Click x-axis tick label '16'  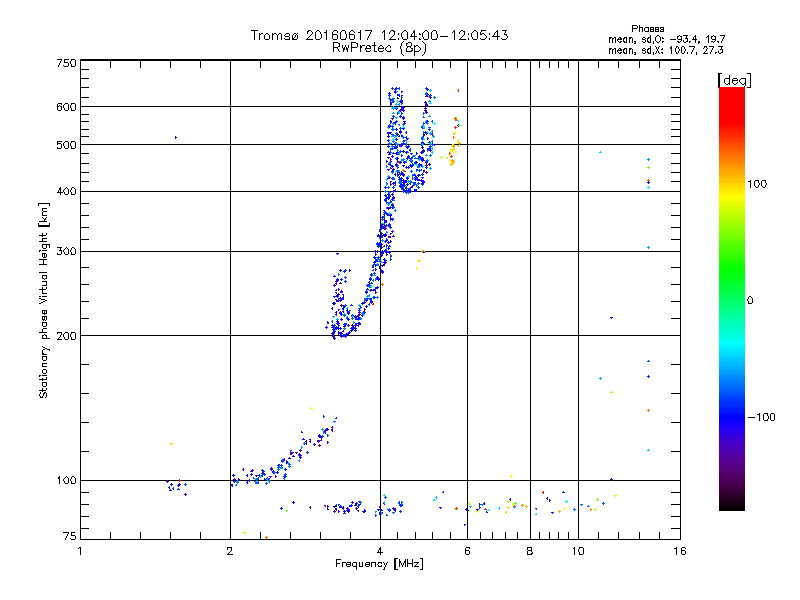point(680,551)
